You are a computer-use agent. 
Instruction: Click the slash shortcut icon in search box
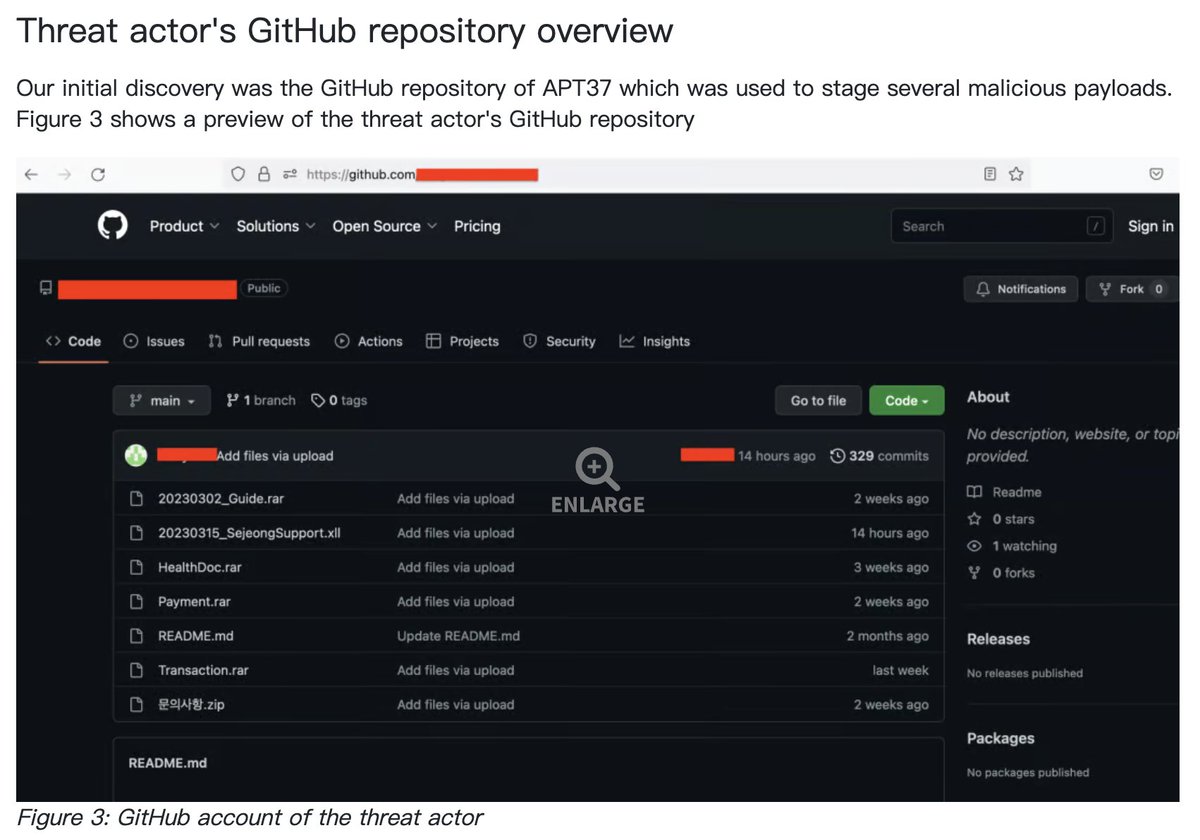(x=1097, y=227)
